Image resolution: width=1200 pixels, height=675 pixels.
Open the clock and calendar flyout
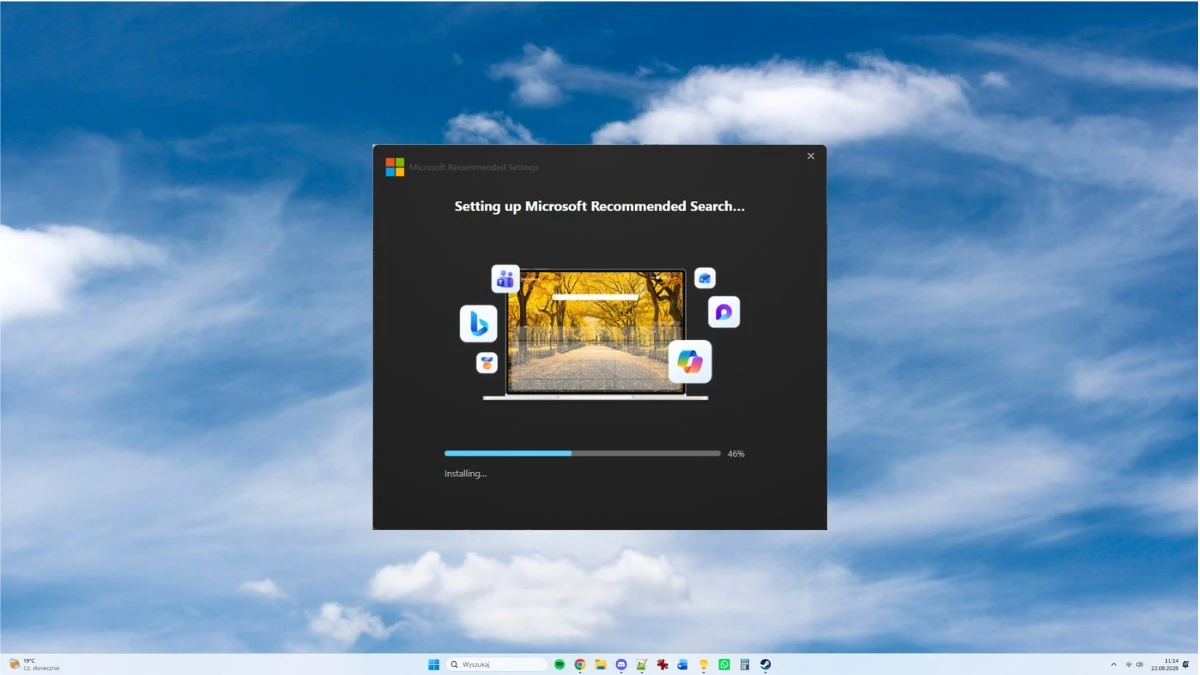pyautogui.click(x=1165, y=664)
